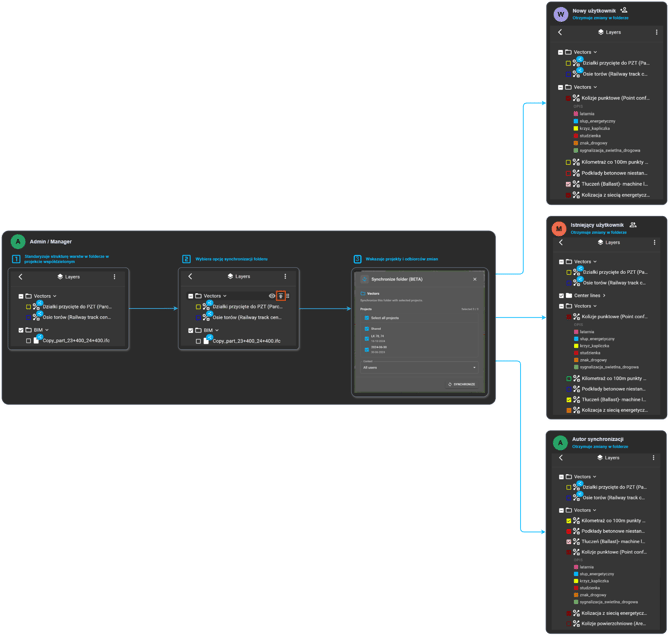Collapse second Vectors folder in Nowy użytkownik panel
670x637 pixels.
pyautogui.click(x=595, y=87)
